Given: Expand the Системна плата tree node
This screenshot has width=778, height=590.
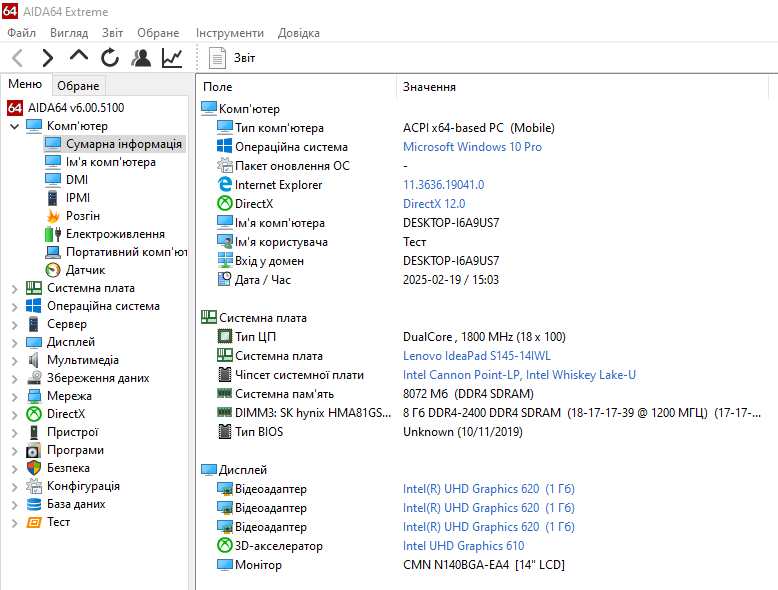Looking at the screenshot, I should click(x=14, y=288).
